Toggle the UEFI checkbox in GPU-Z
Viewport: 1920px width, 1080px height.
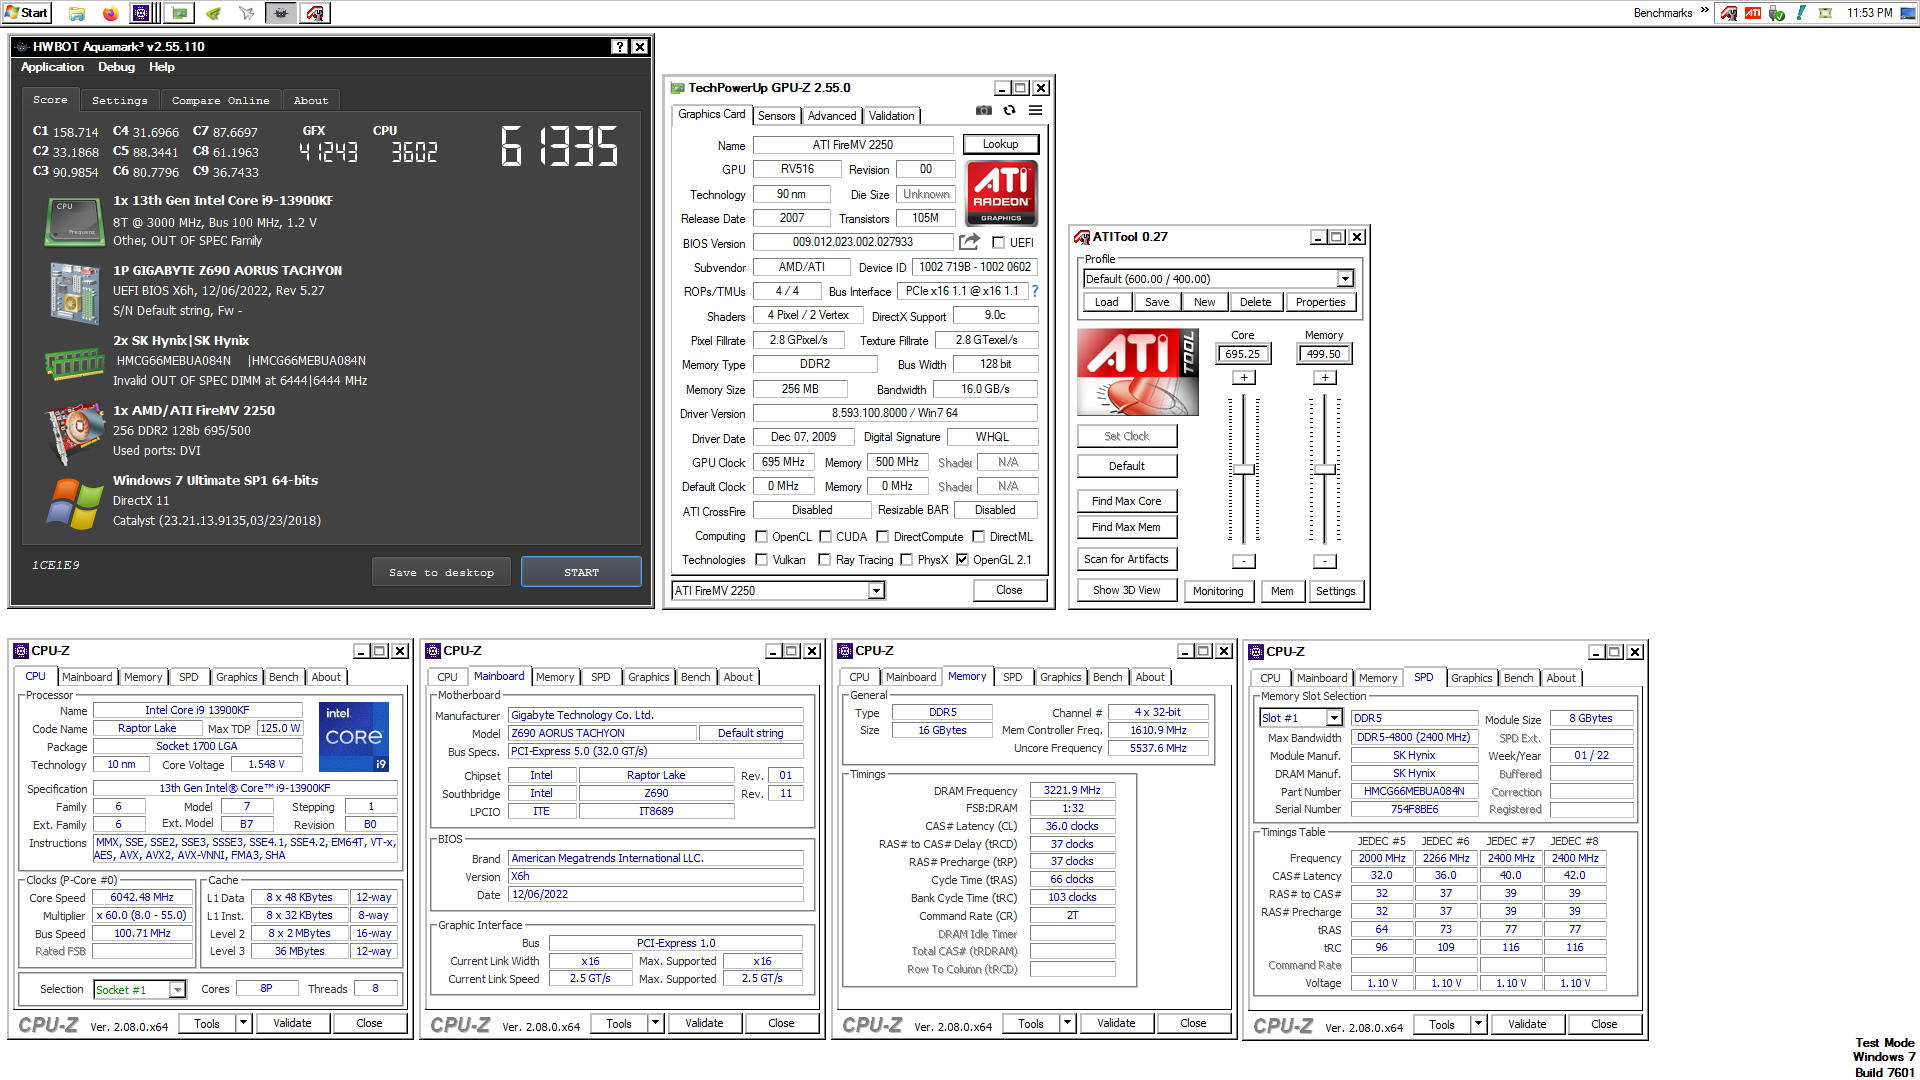click(998, 242)
